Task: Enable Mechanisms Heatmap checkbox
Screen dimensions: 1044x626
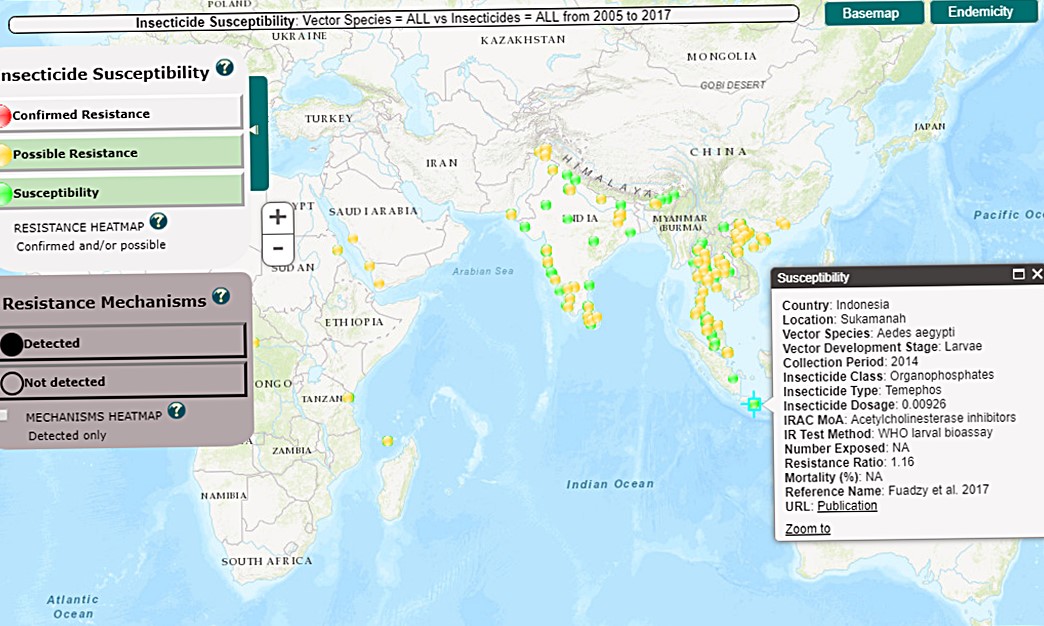Action: coord(4,416)
